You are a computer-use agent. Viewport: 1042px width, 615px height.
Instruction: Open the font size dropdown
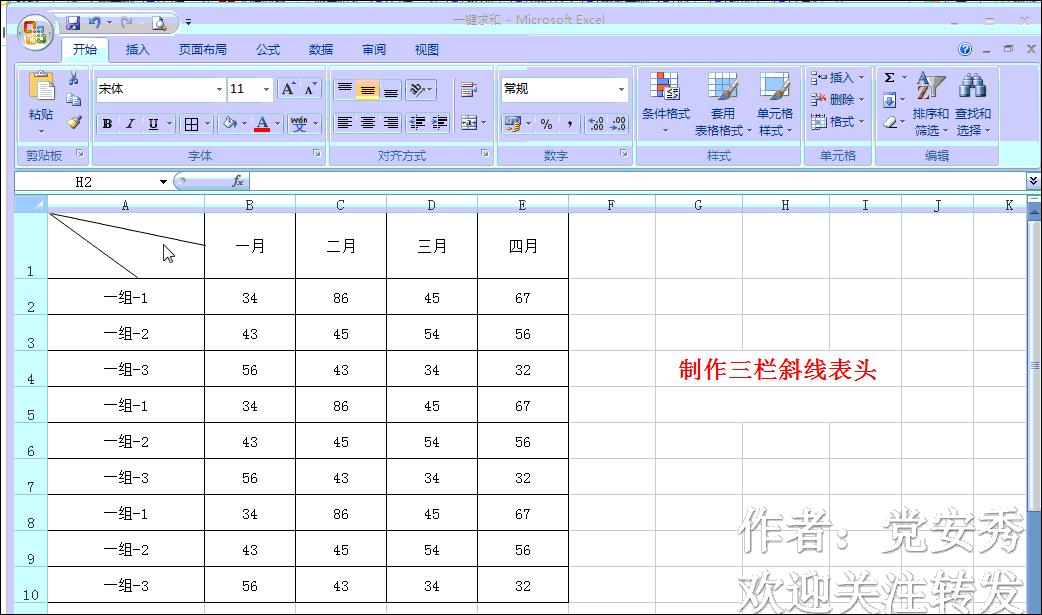tap(266, 89)
